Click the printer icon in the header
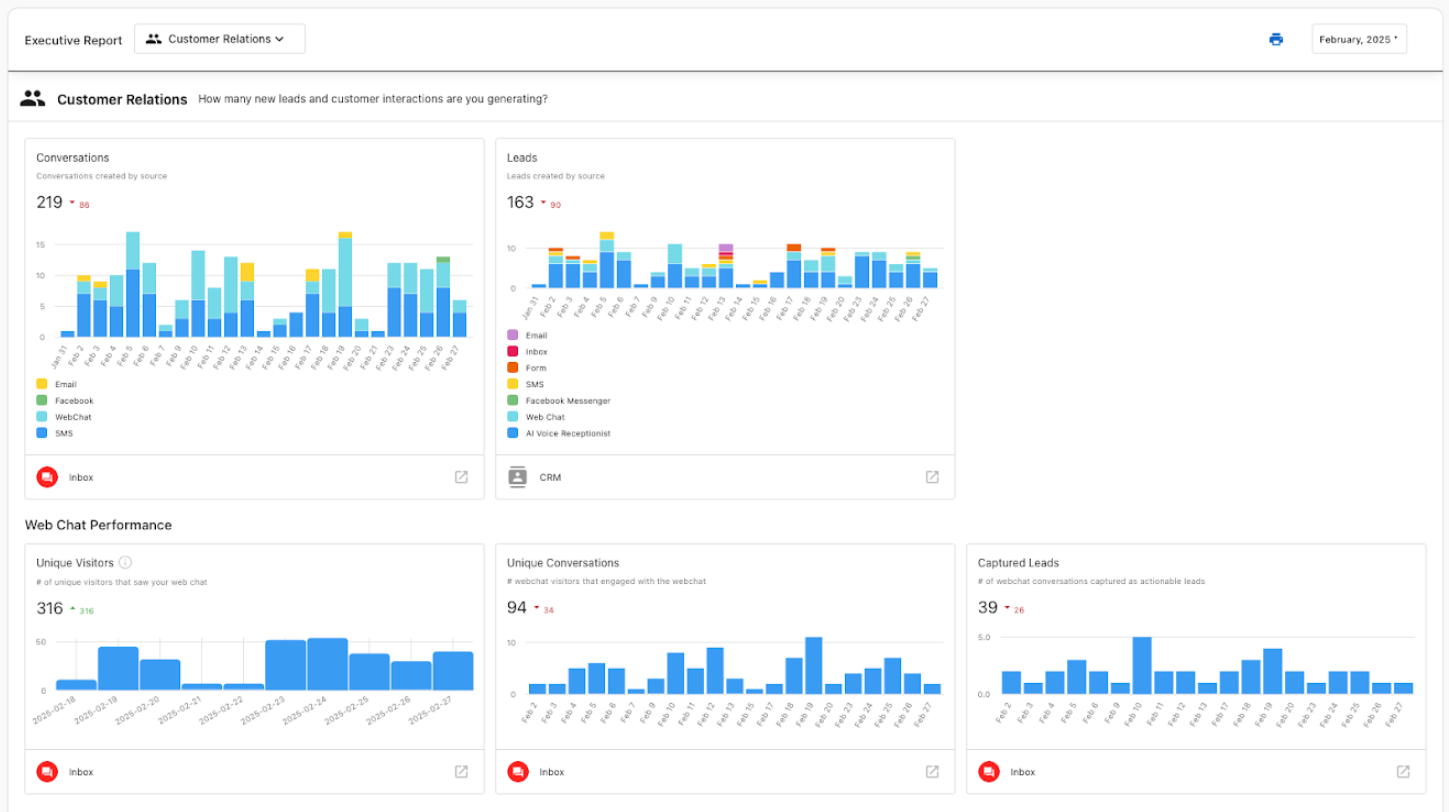 point(1275,39)
